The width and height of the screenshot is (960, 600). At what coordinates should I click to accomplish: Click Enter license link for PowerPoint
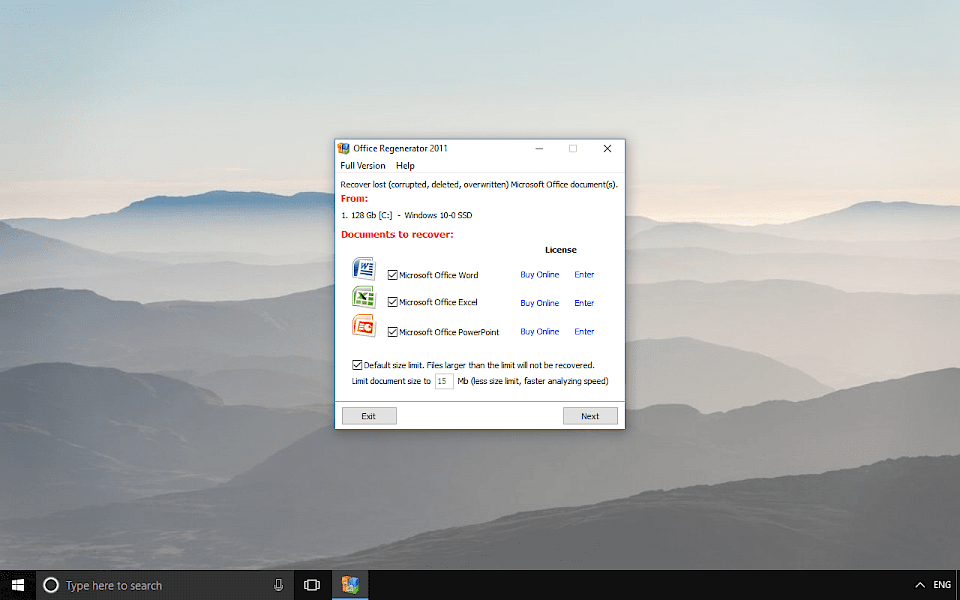pyautogui.click(x=584, y=331)
